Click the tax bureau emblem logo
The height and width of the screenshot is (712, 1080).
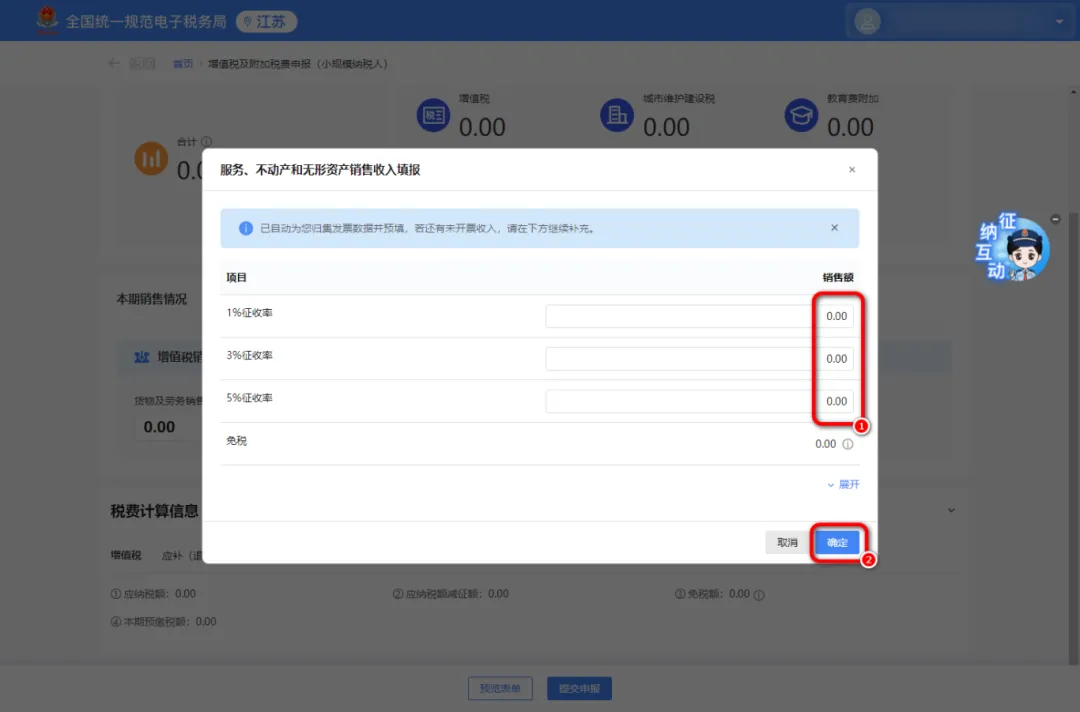pos(47,21)
